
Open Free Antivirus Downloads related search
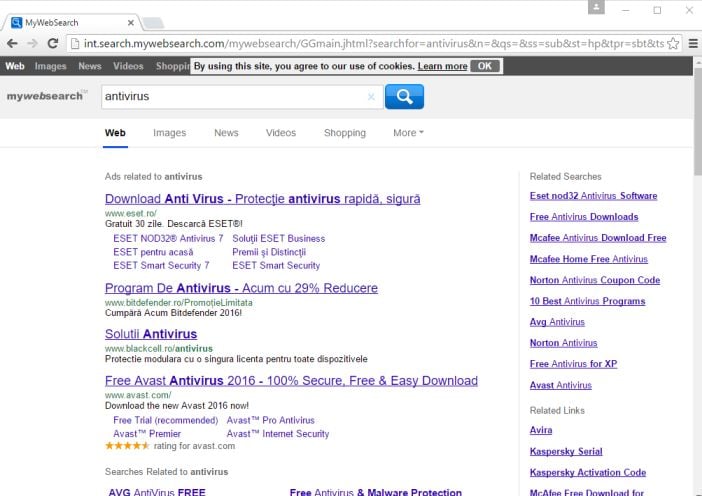coord(584,217)
